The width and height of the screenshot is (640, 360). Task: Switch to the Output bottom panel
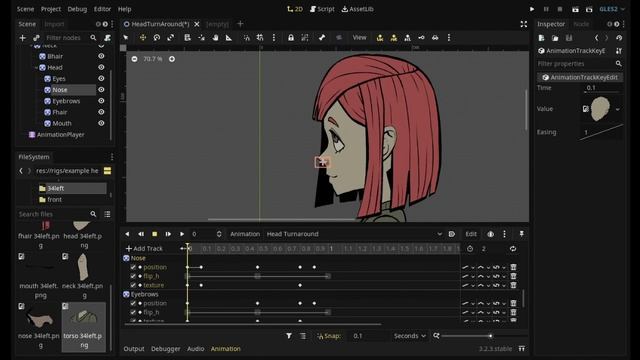click(x=134, y=349)
